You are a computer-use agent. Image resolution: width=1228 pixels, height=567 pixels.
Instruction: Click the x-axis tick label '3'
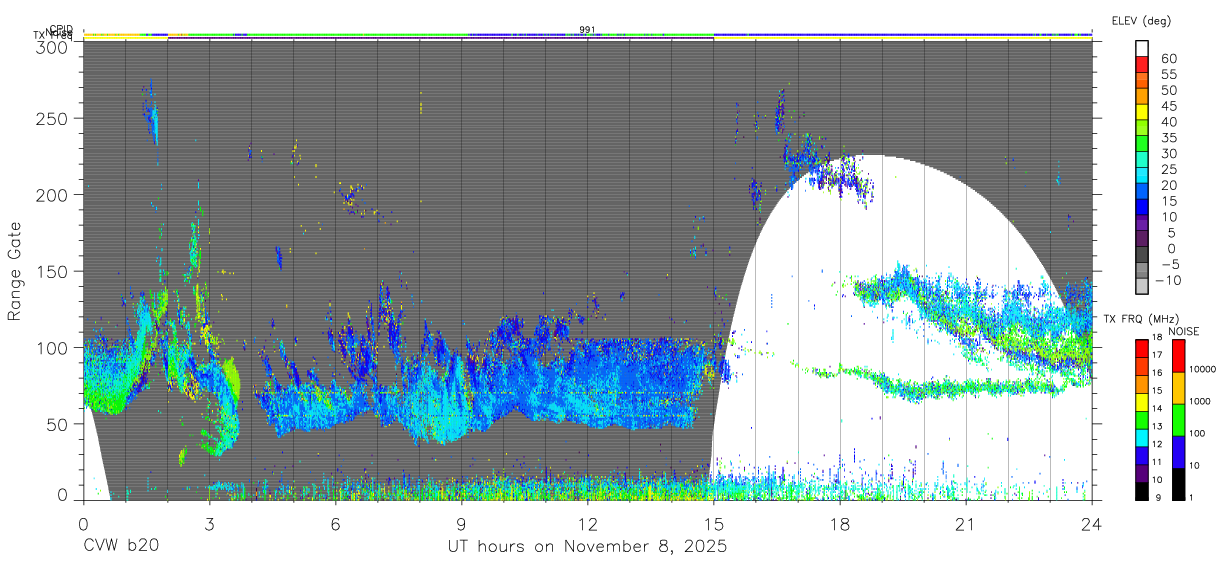coord(209,523)
